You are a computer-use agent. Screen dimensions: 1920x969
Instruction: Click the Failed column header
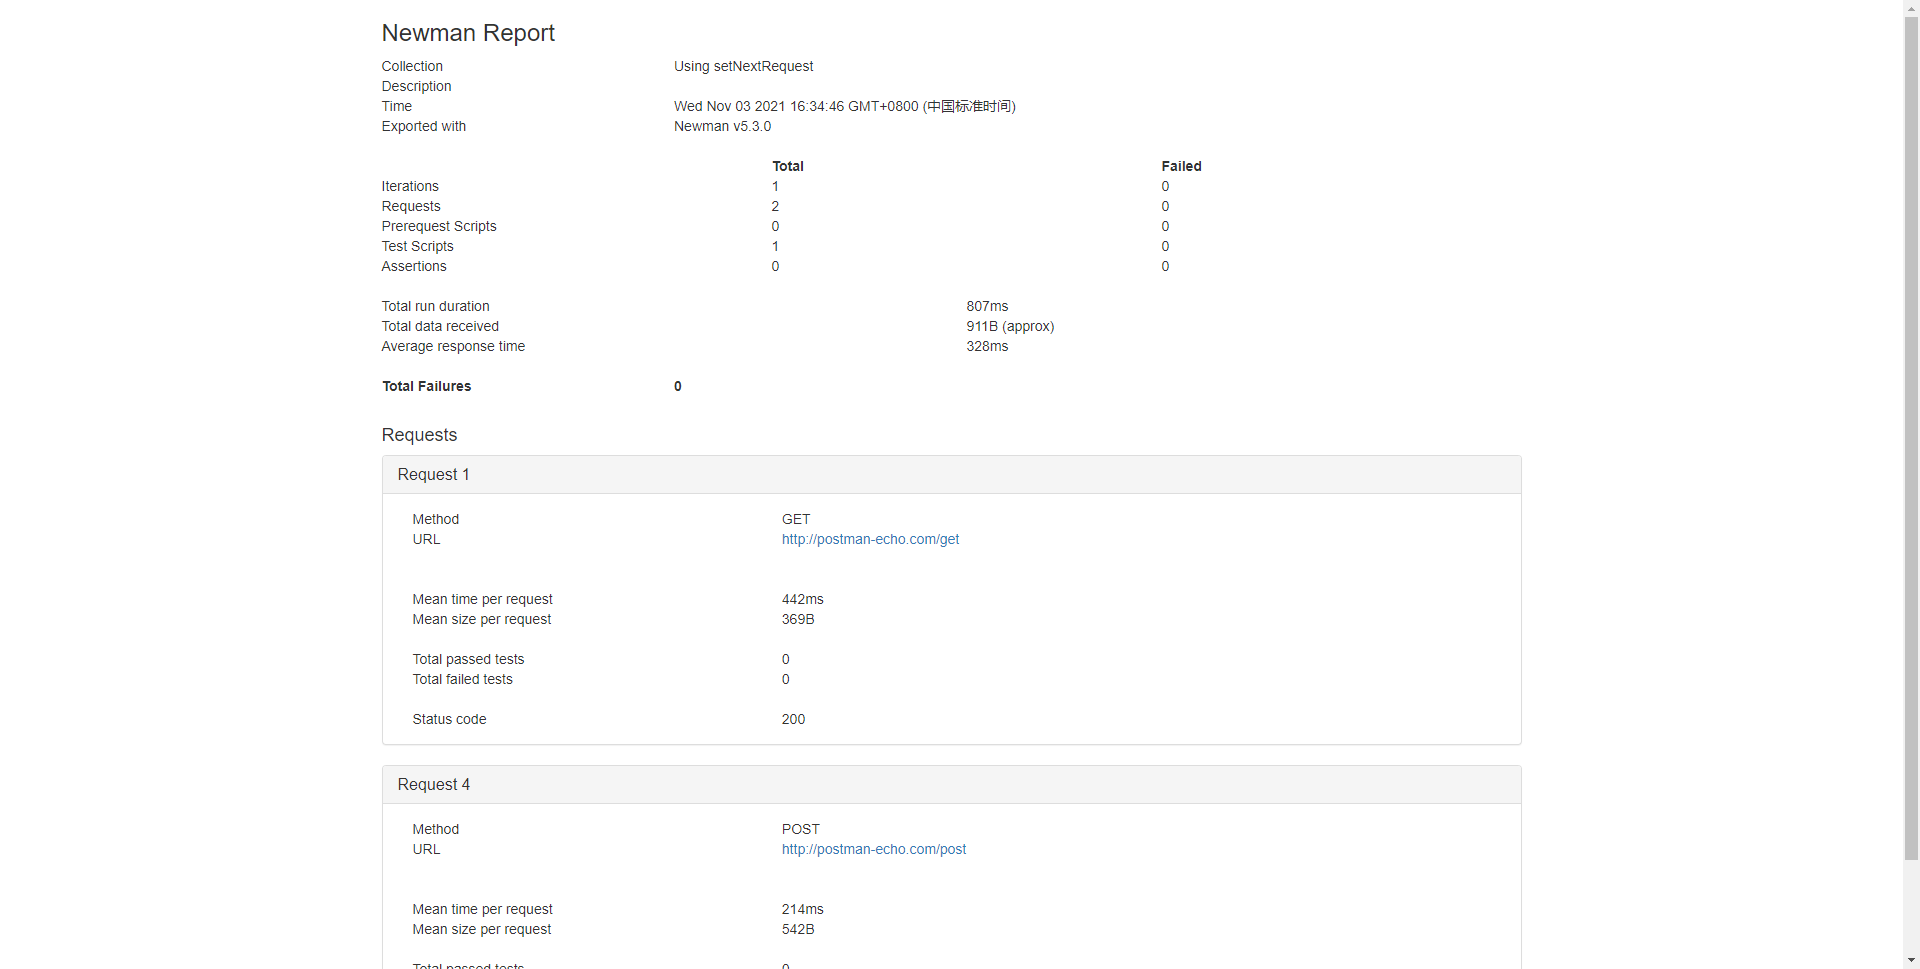click(x=1181, y=166)
